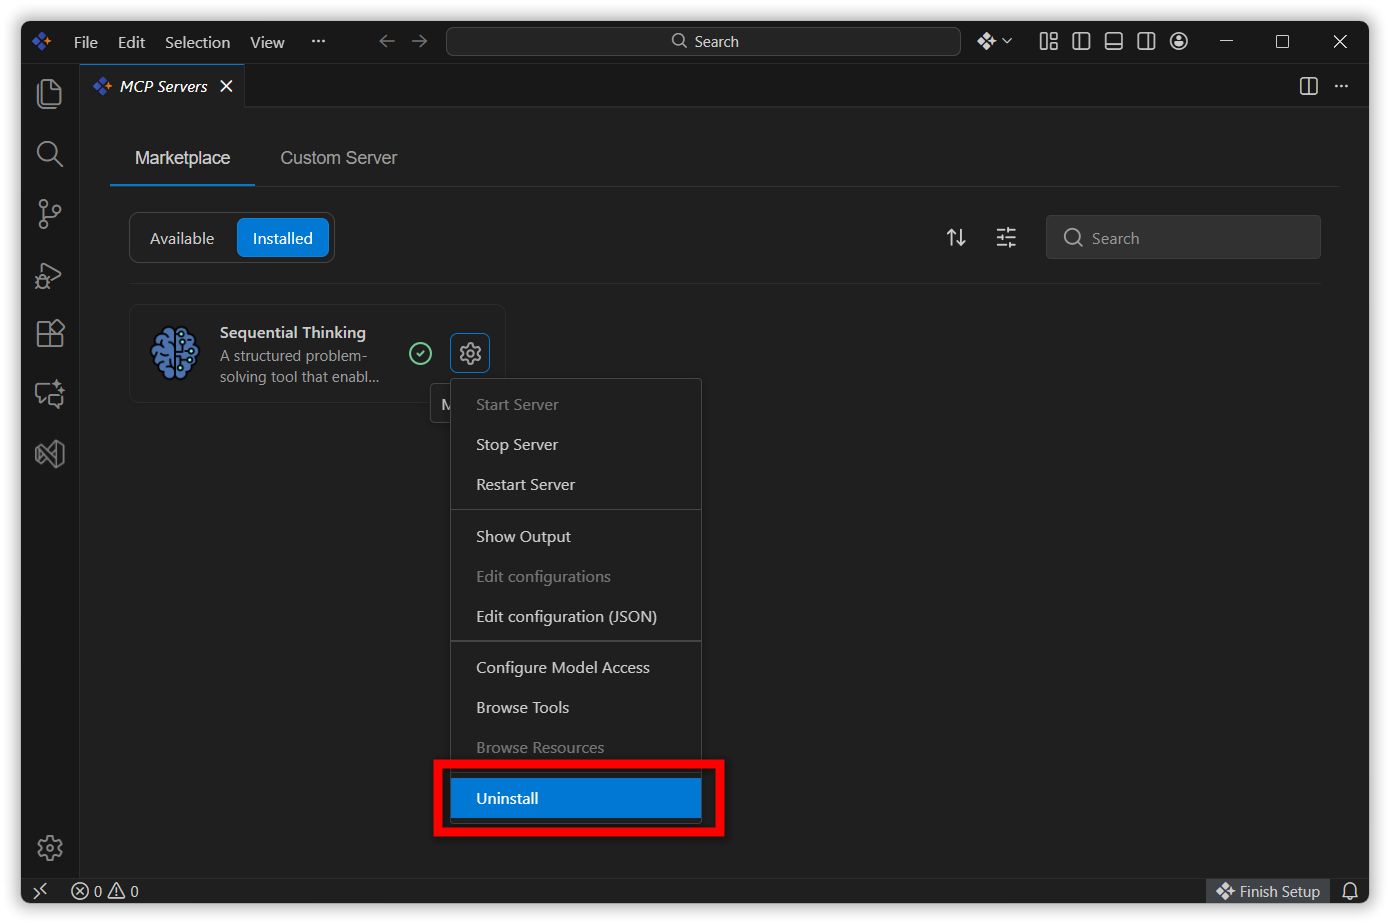1390x924 pixels.
Task: Open Source Control panel in sidebar
Action: pos(49,214)
